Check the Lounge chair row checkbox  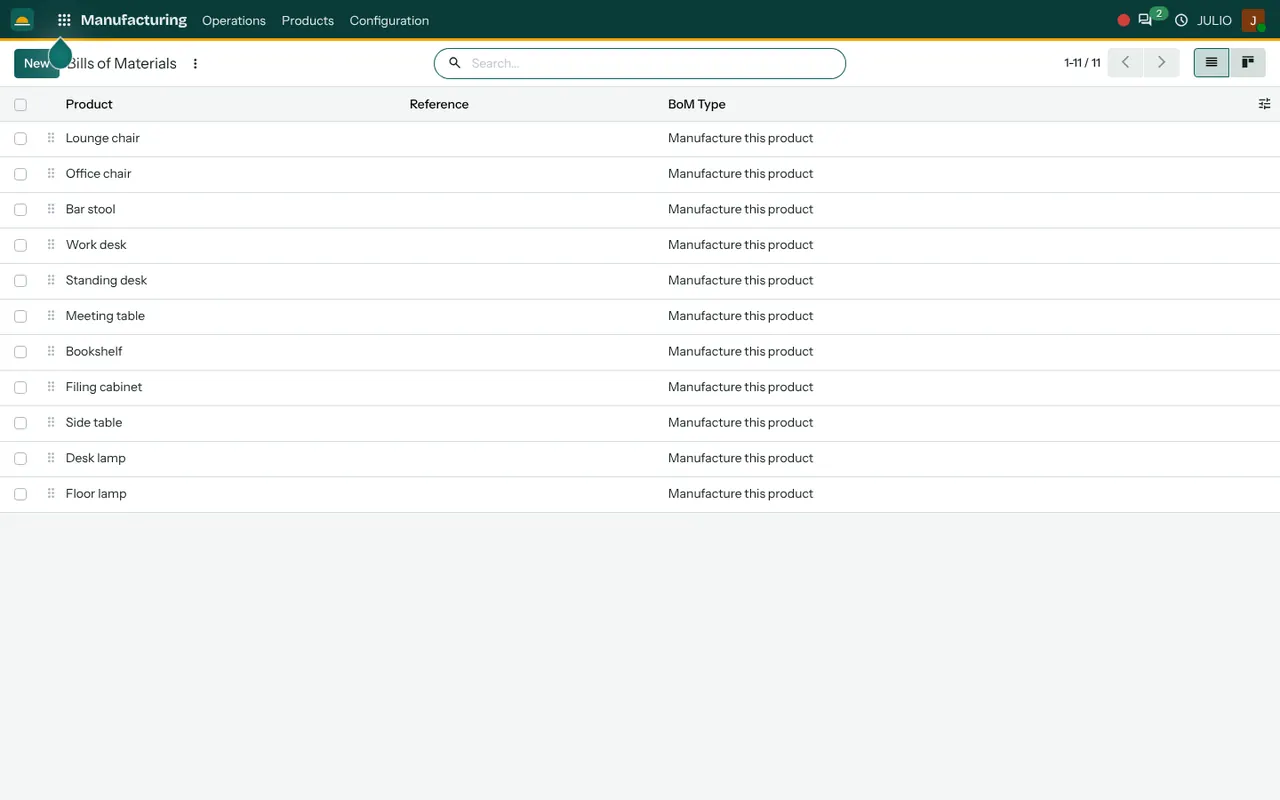point(20,139)
